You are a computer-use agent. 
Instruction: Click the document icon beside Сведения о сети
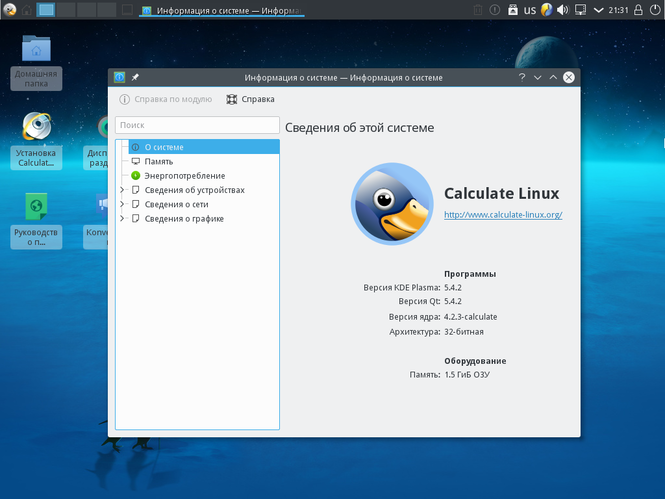[x=136, y=204]
